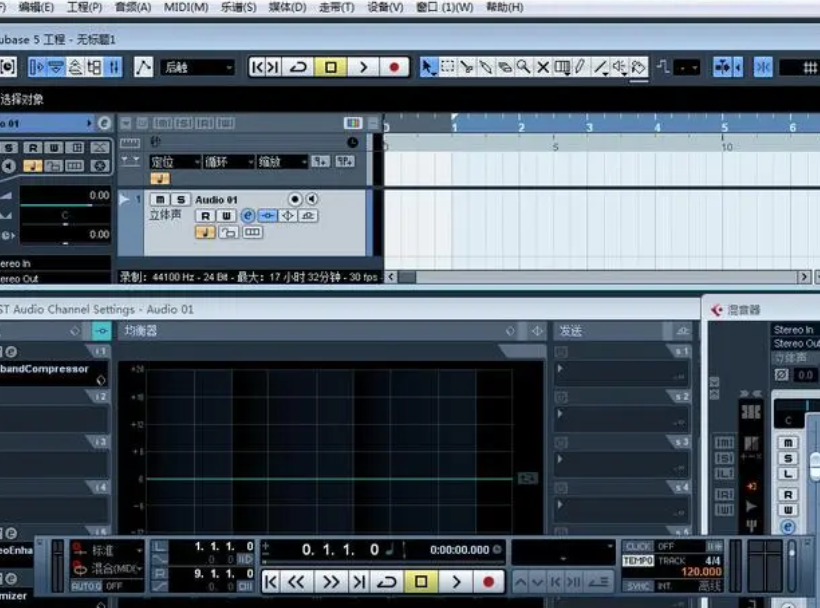Open the 音频(A) menu
The width and height of the screenshot is (820, 608).
(x=133, y=7)
